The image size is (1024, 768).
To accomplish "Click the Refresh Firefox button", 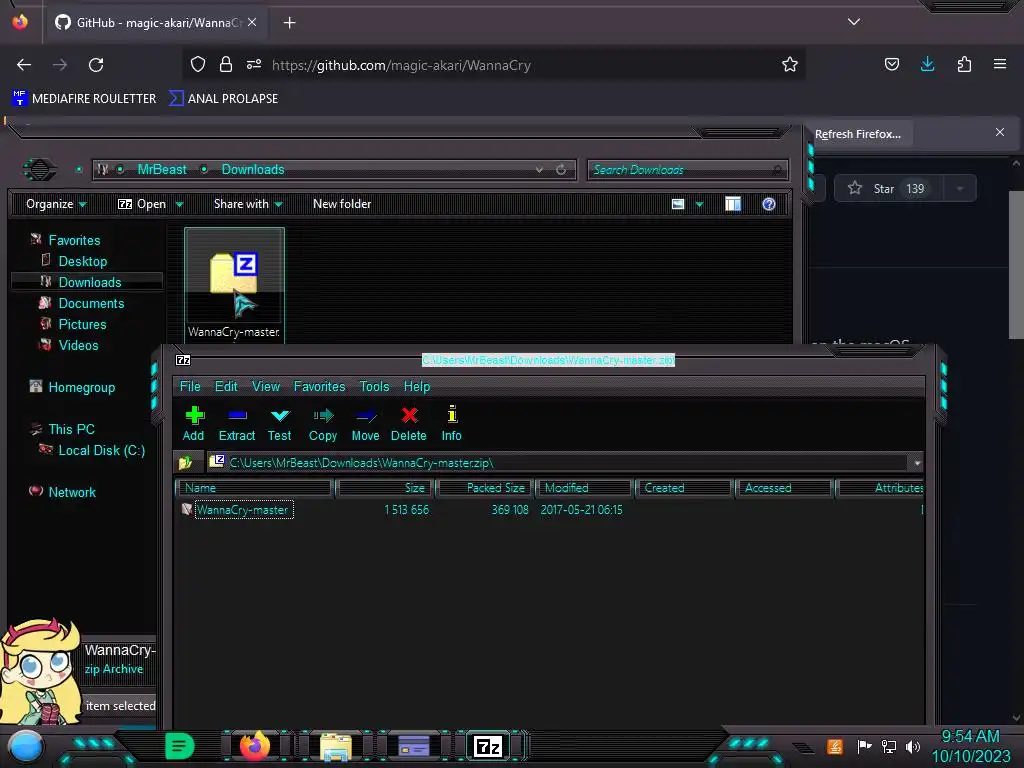I will pyautogui.click(x=857, y=134).
